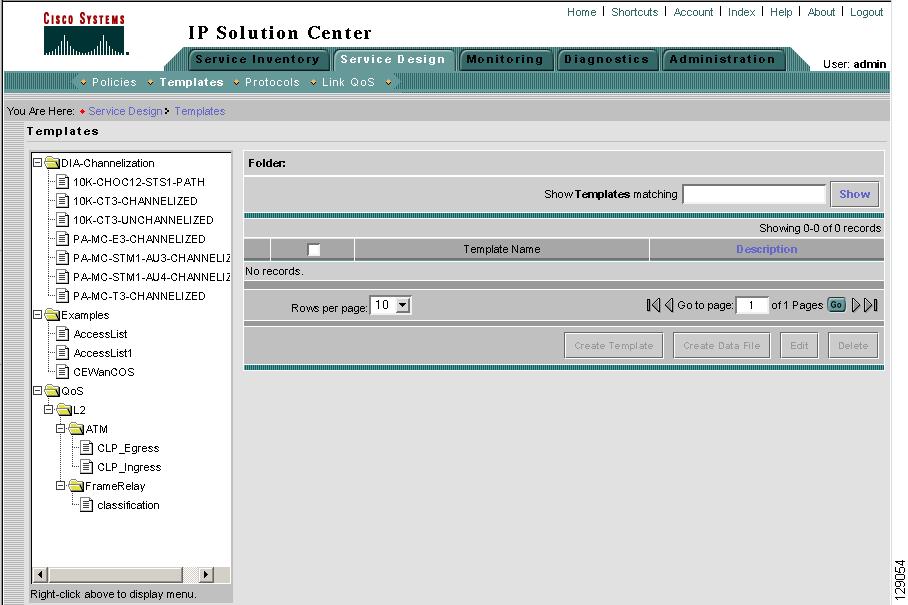Focus the Show Templates matching field
Image resolution: width=908 pixels, height=605 pixels.
coord(754,194)
